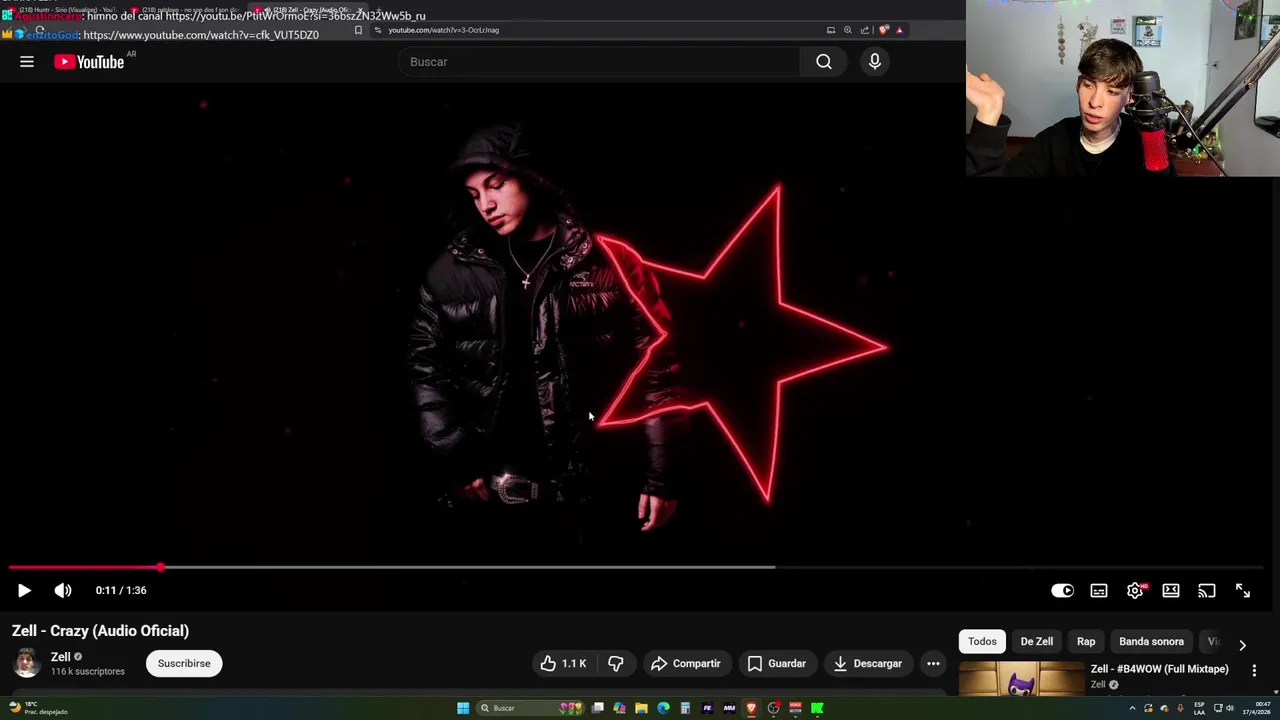This screenshot has width=1280, height=720.
Task: Download the video with the Descargar button
Action: [868, 663]
